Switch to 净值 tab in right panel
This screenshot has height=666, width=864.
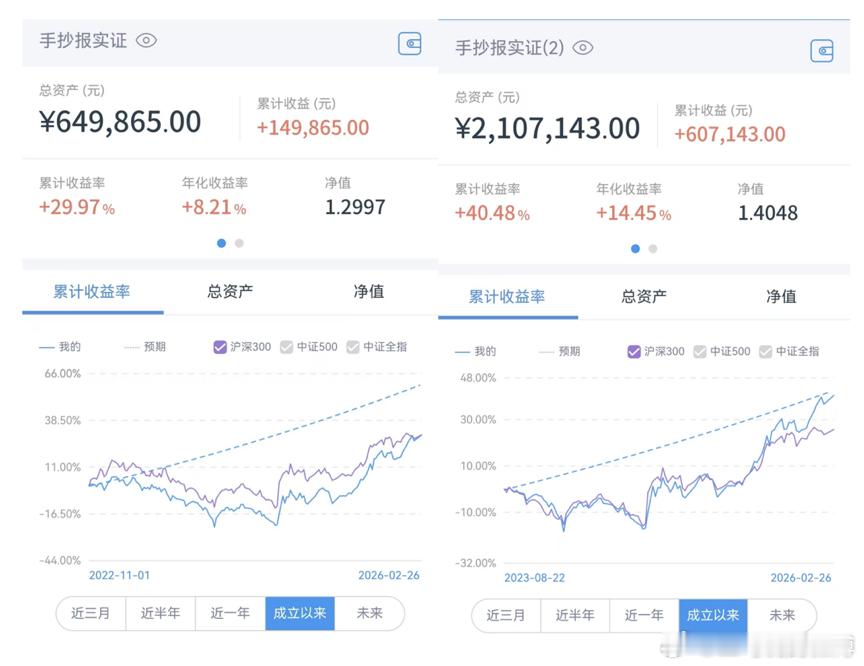point(781,297)
